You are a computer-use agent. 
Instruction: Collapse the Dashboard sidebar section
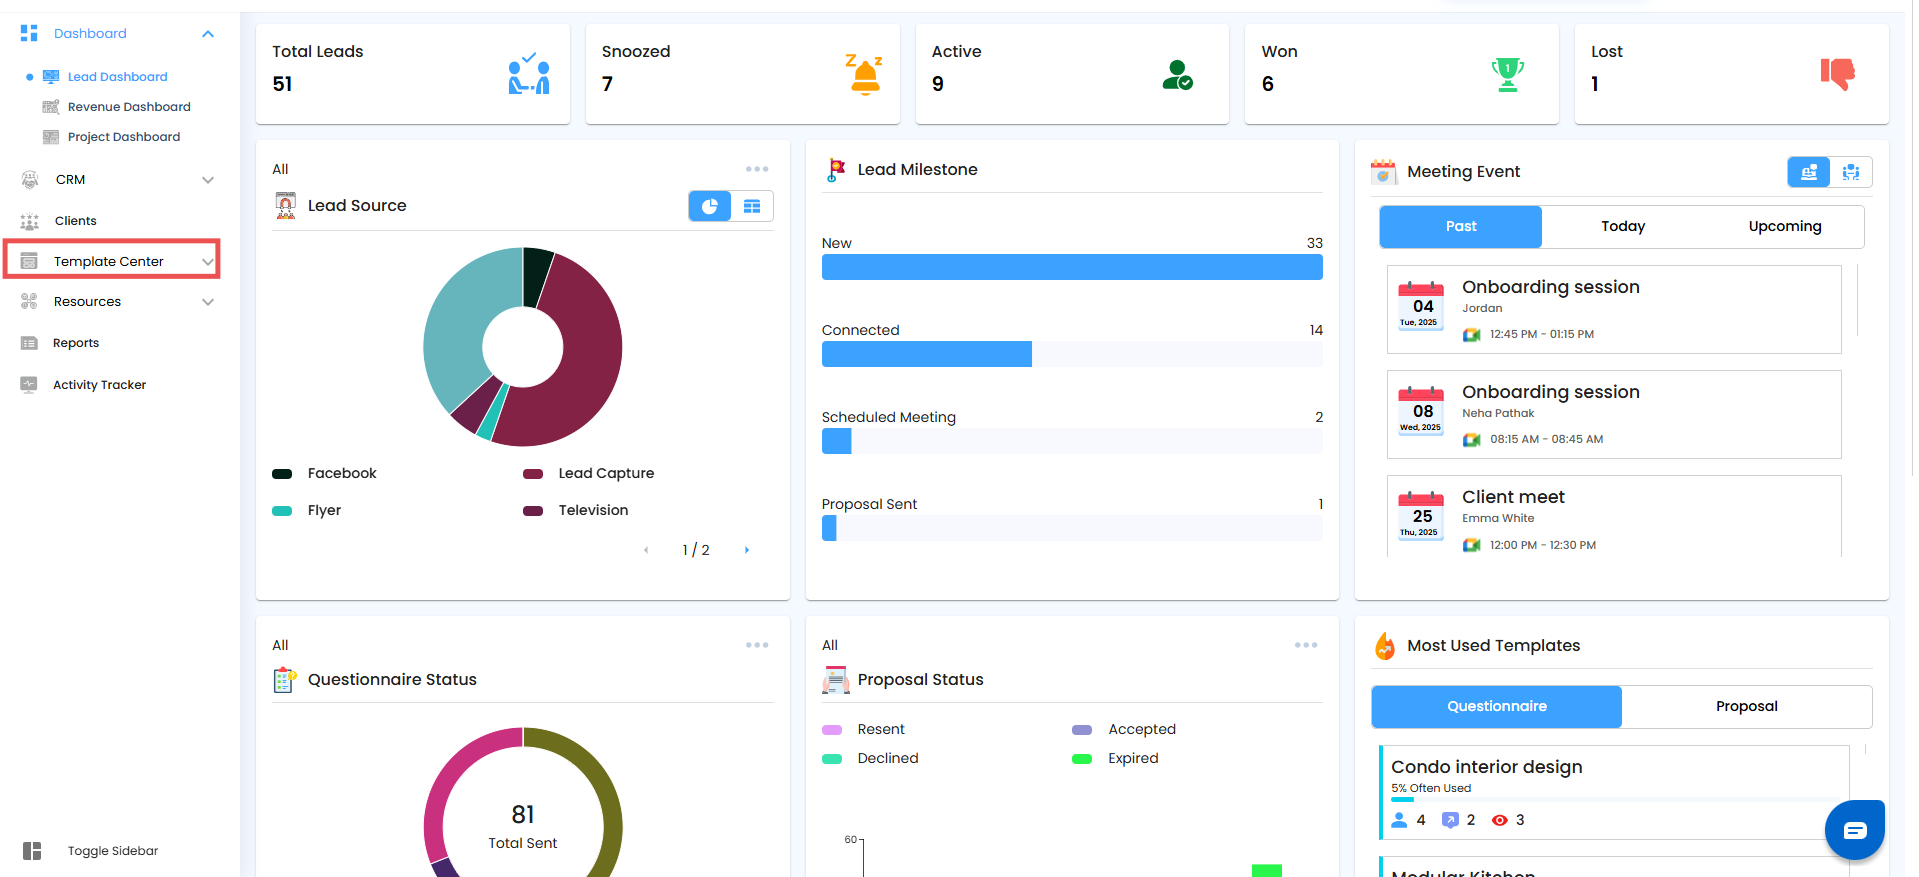tap(208, 34)
